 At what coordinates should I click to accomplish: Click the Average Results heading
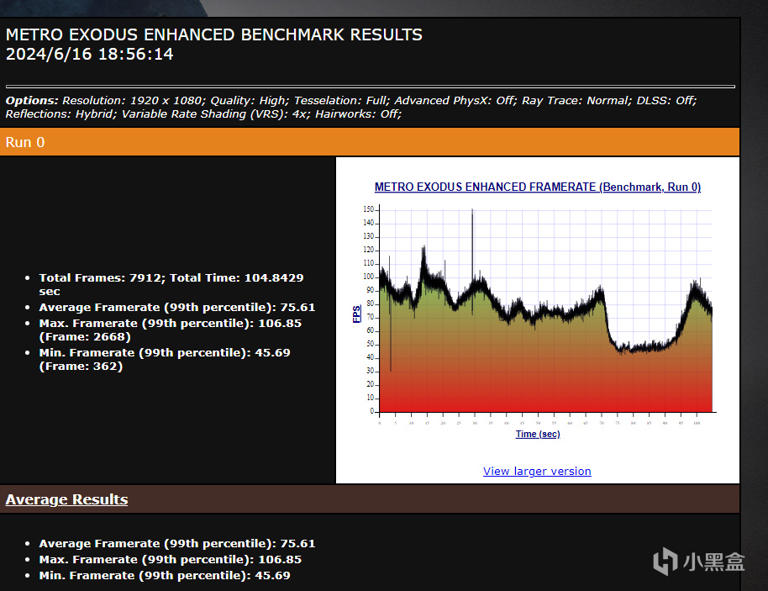tap(67, 499)
